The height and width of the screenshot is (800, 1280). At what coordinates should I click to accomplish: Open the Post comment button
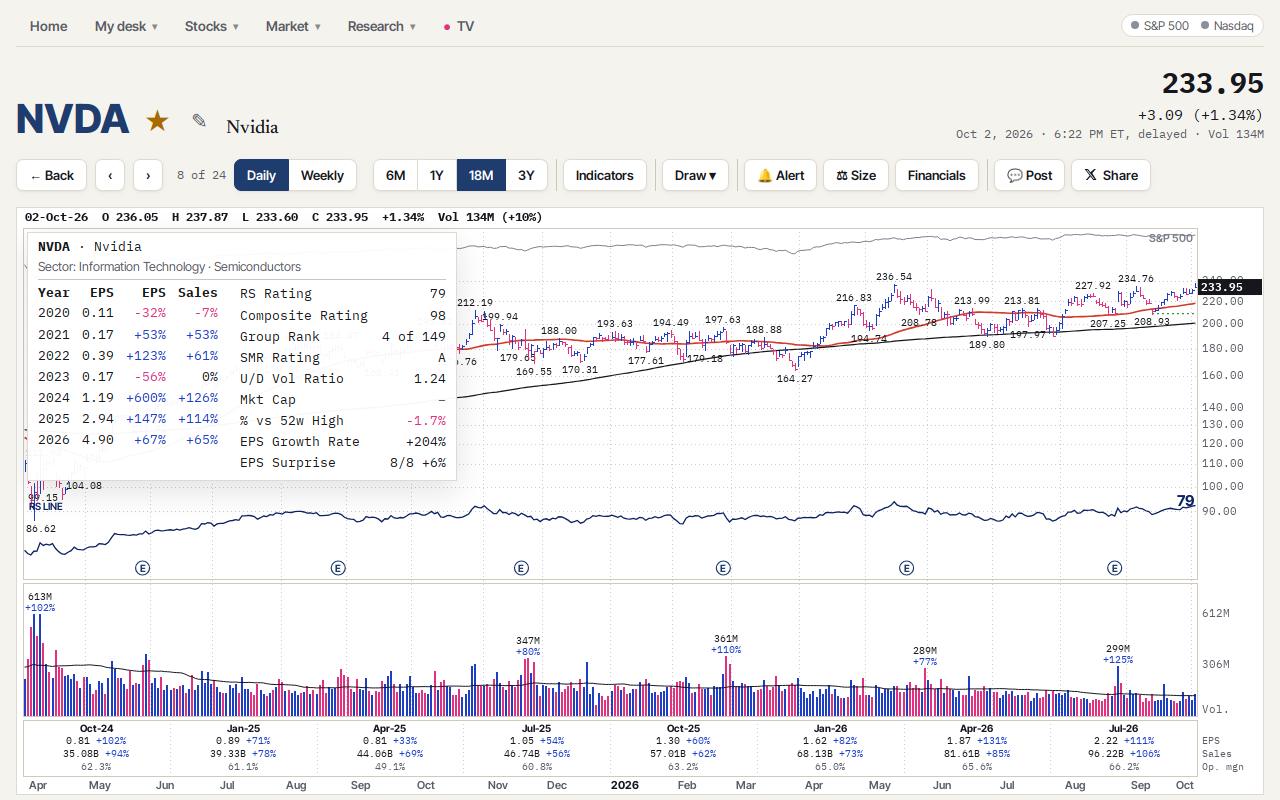click(1029, 175)
